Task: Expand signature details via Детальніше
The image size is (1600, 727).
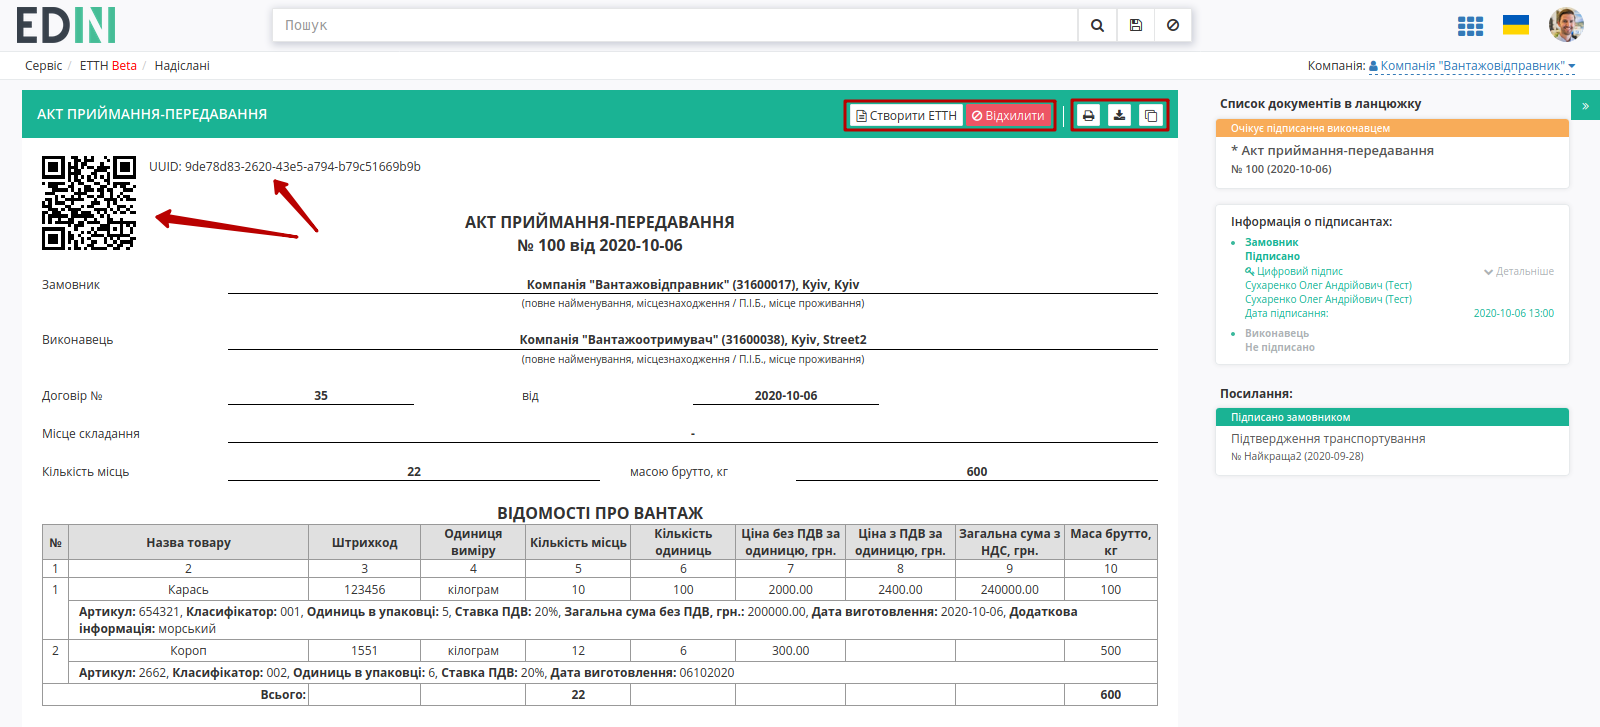Action: [x=1519, y=271]
